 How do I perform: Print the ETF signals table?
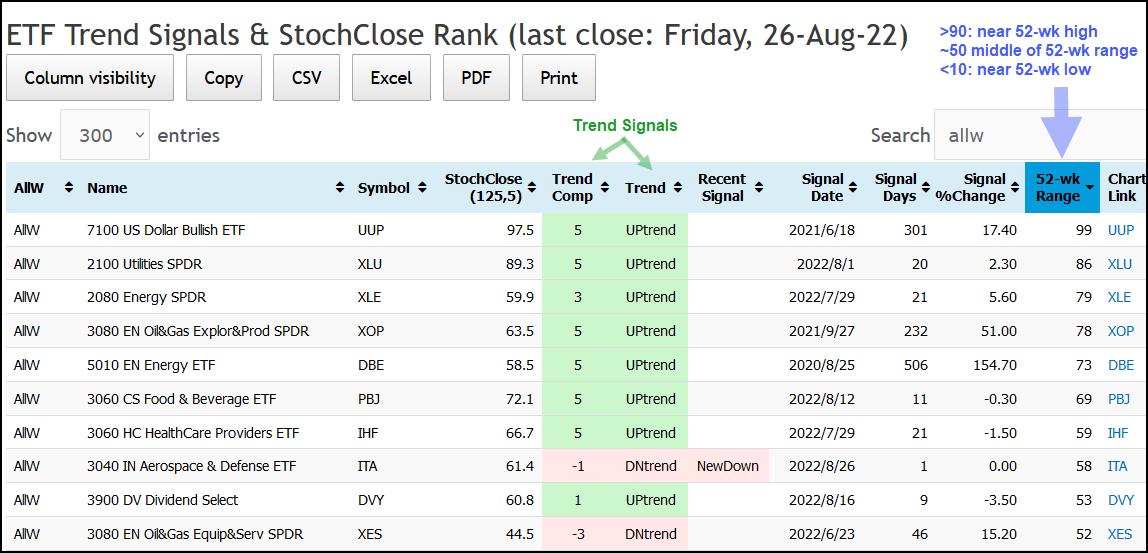click(x=558, y=78)
